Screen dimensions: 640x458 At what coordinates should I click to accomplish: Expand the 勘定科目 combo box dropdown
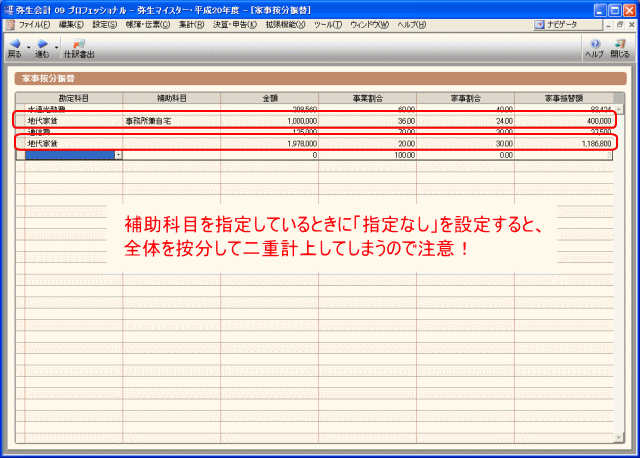coord(118,155)
